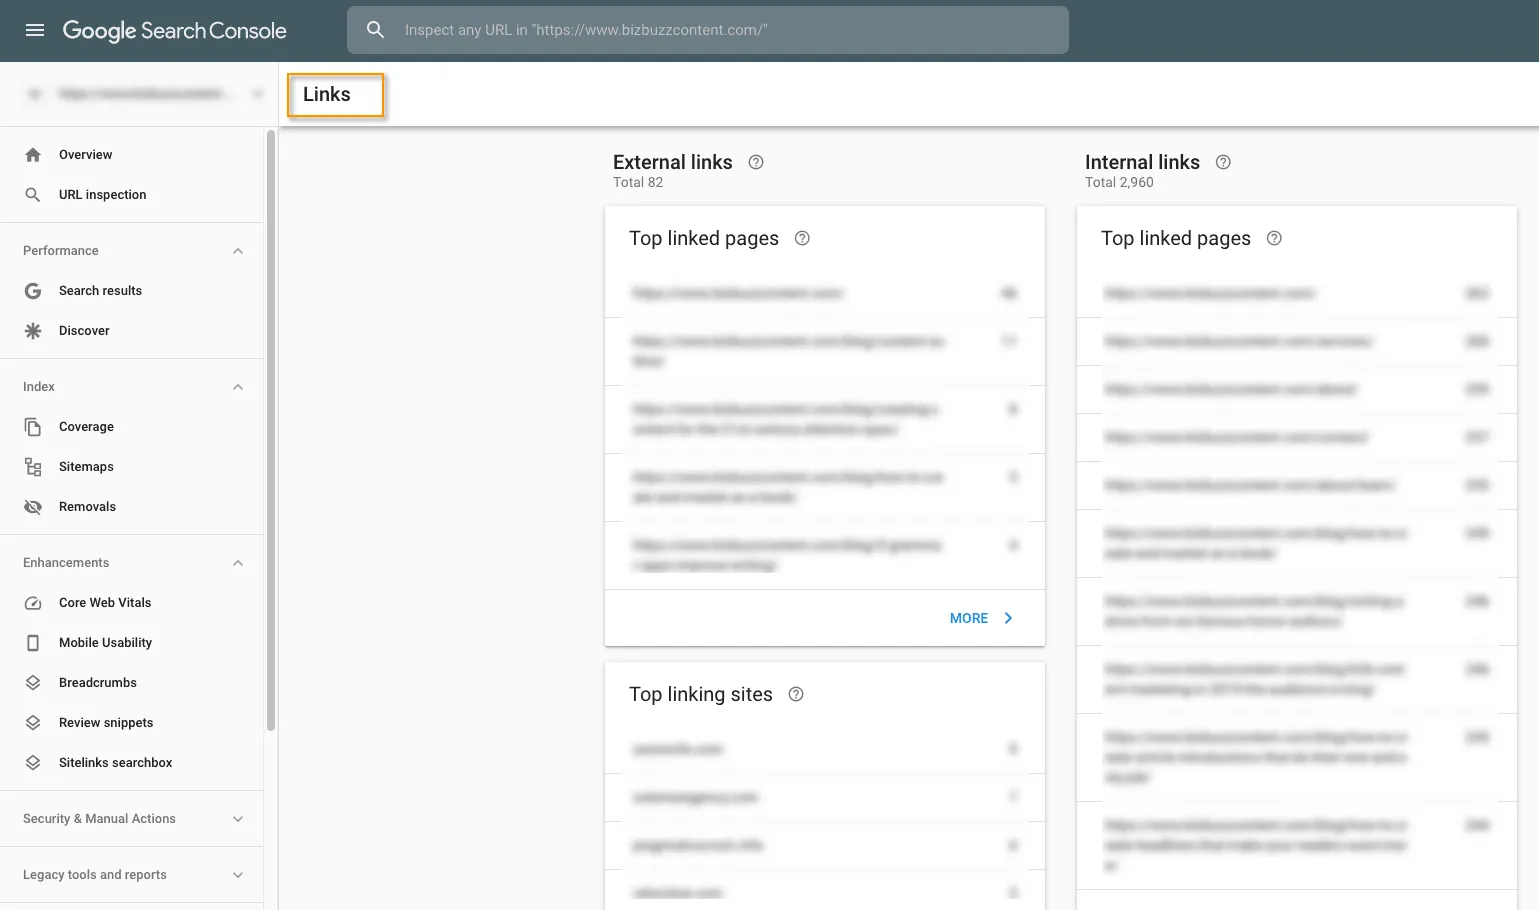
Task: Click the Sitelinks searchbox layers icon
Action: click(33, 763)
